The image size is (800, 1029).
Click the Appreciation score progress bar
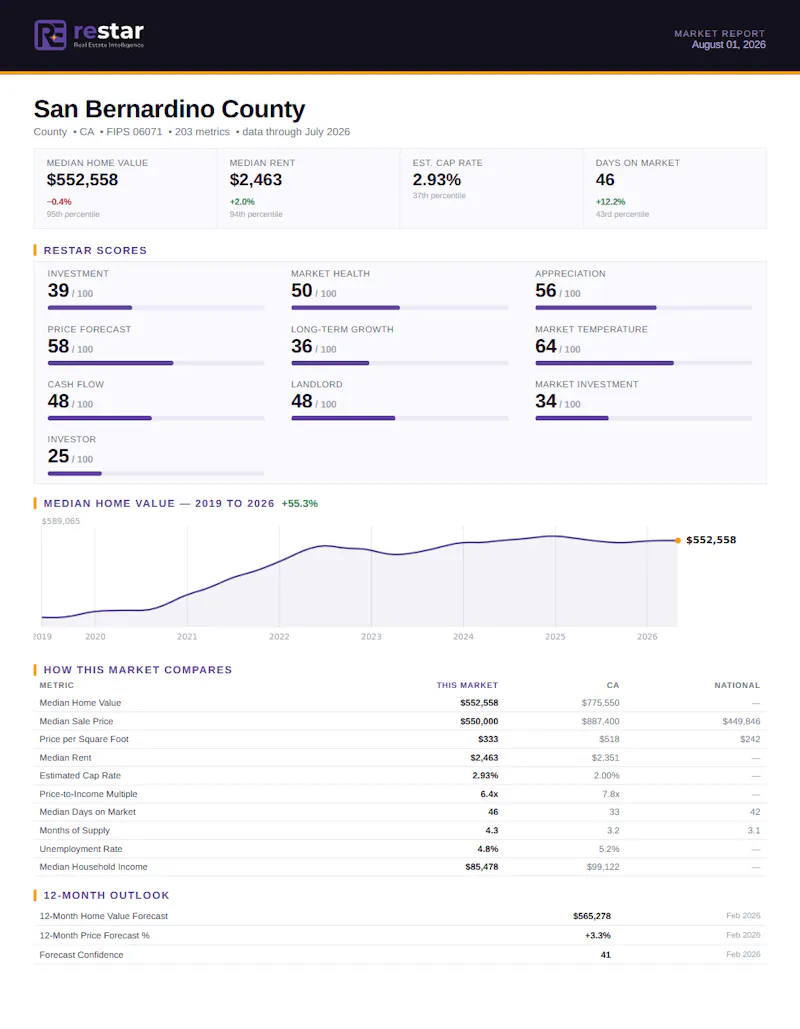643,308
